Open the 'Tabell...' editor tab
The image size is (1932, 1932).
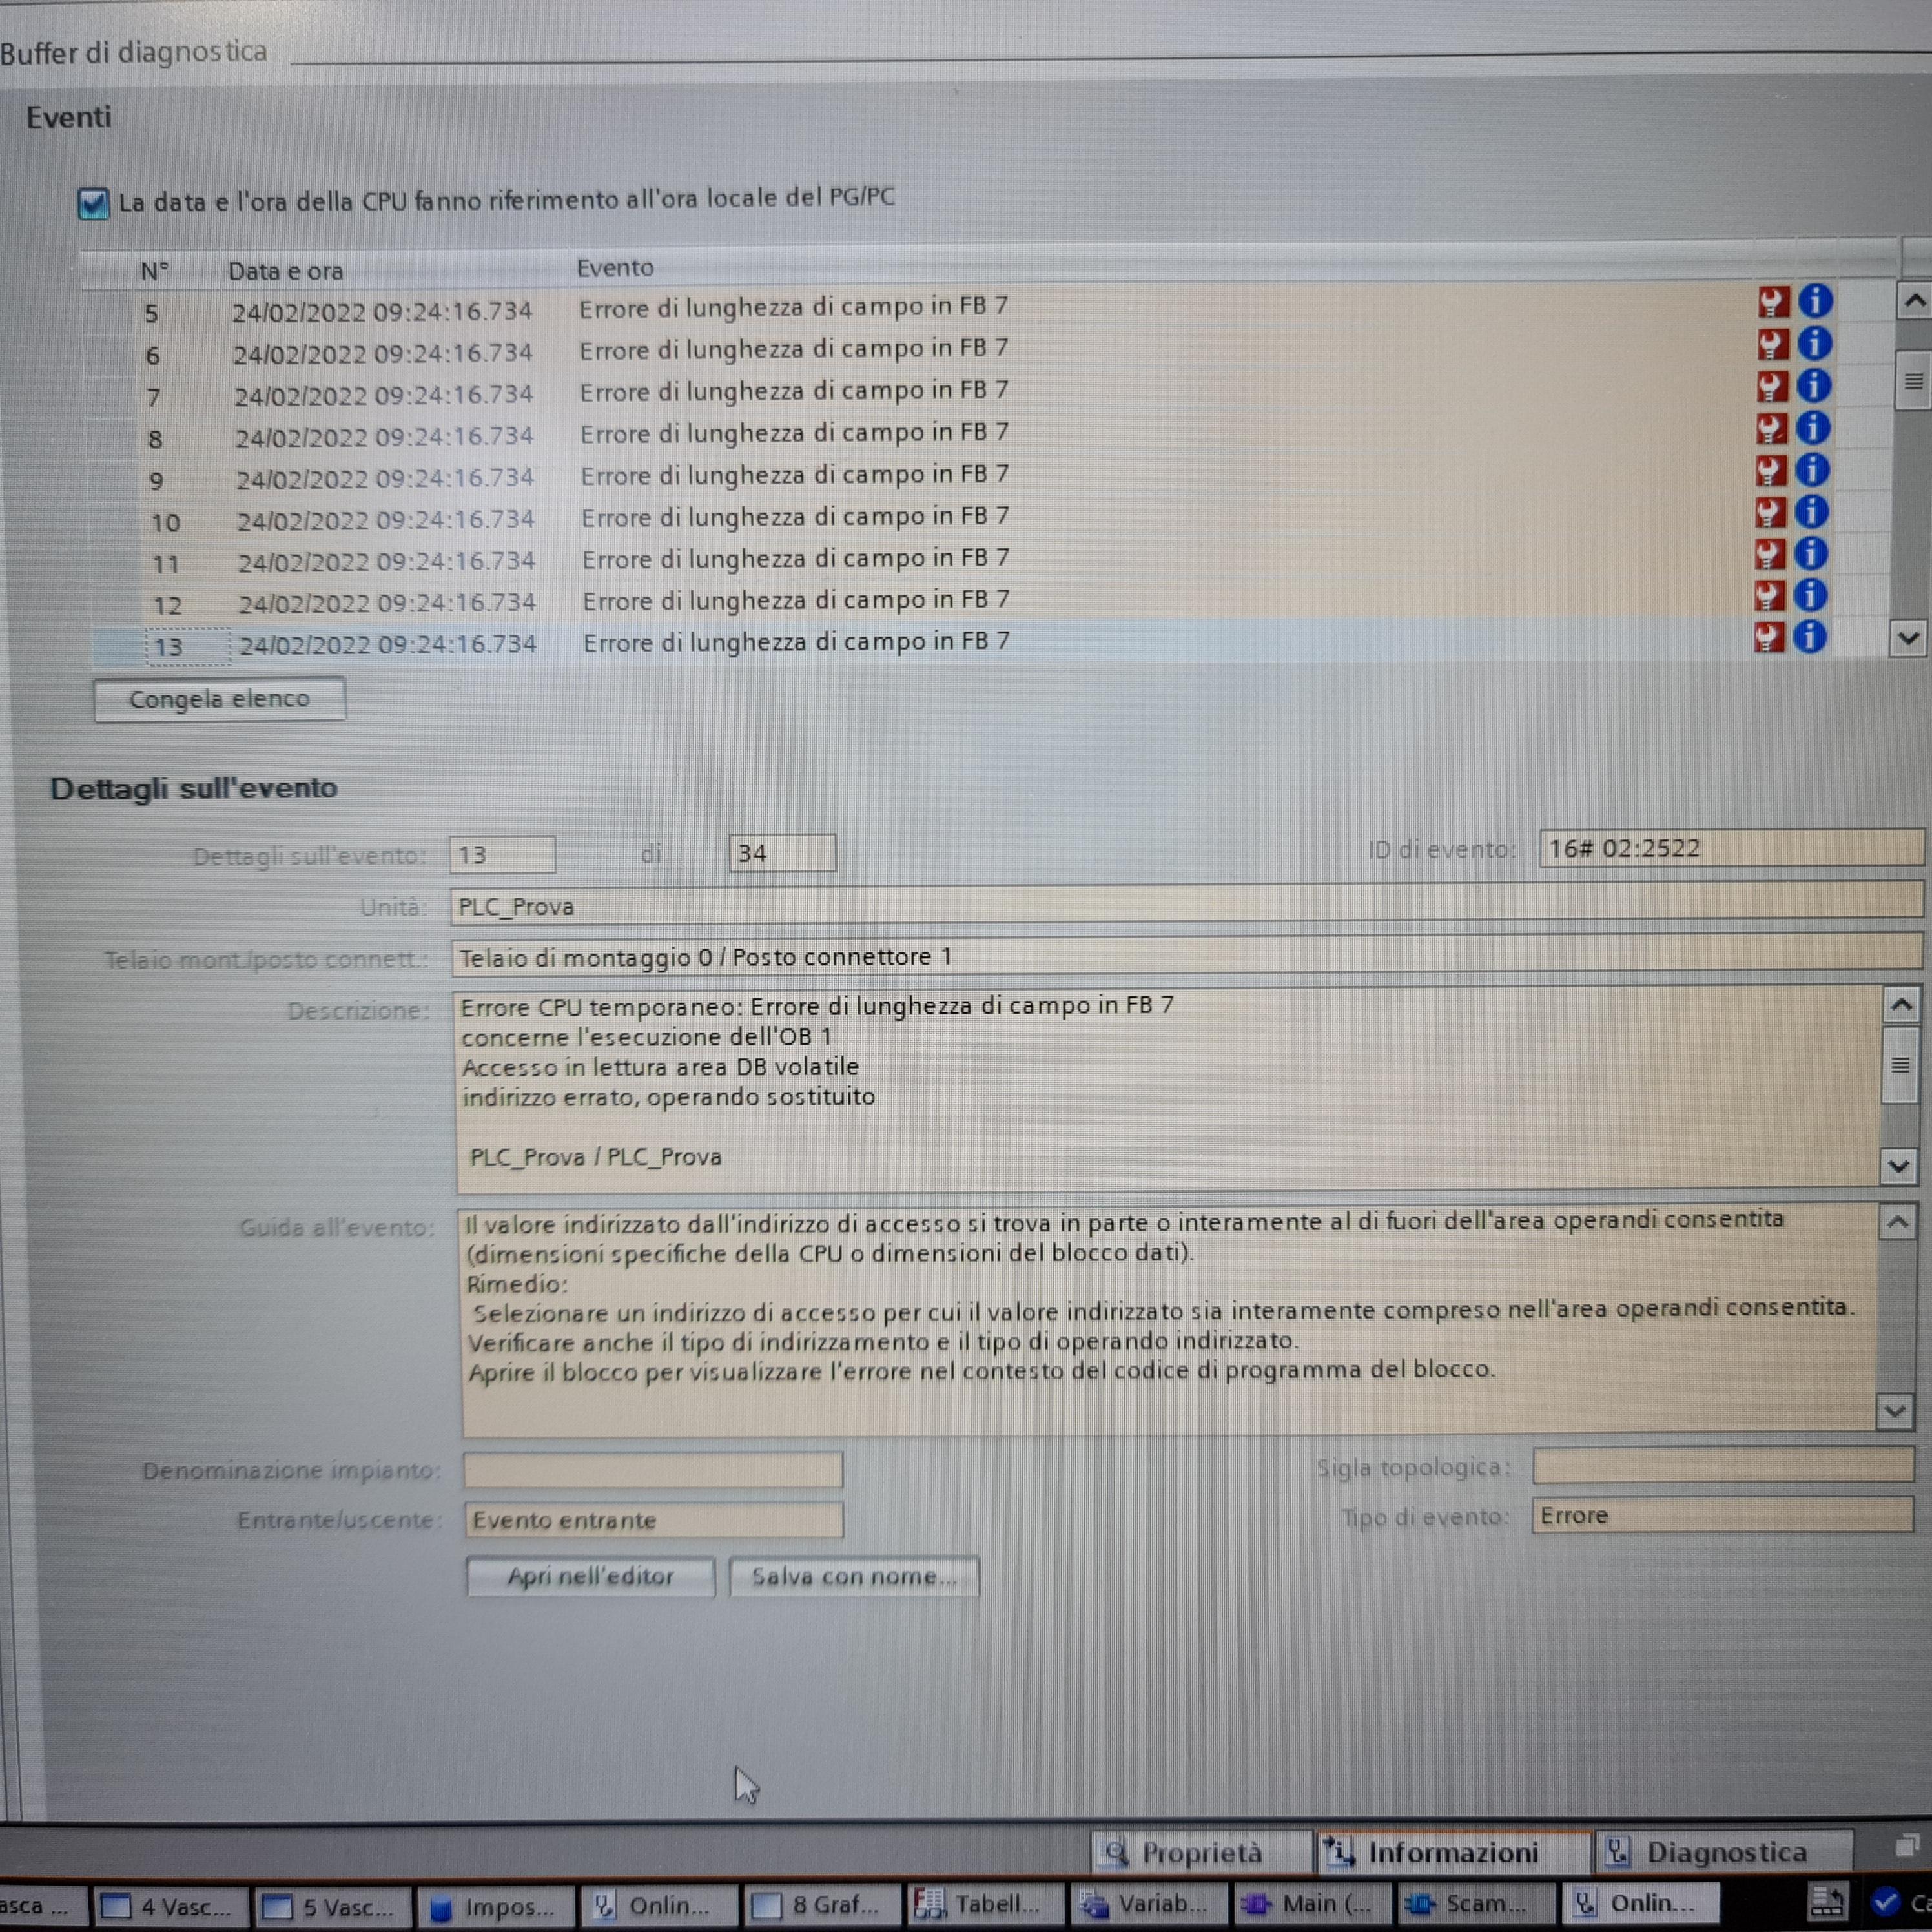coord(985,1904)
